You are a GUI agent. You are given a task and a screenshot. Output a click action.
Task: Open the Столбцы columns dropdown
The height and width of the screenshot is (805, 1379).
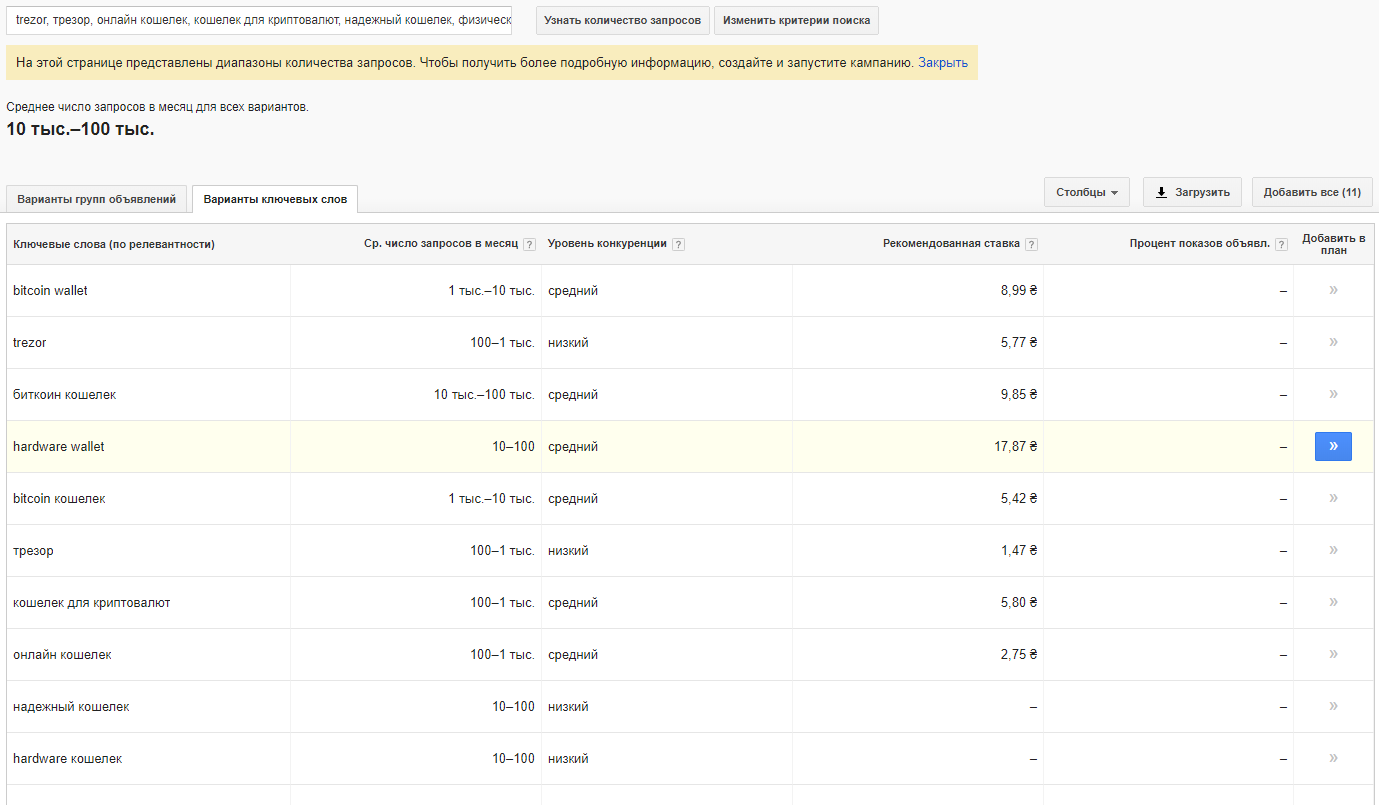pyautogui.click(x=1086, y=192)
